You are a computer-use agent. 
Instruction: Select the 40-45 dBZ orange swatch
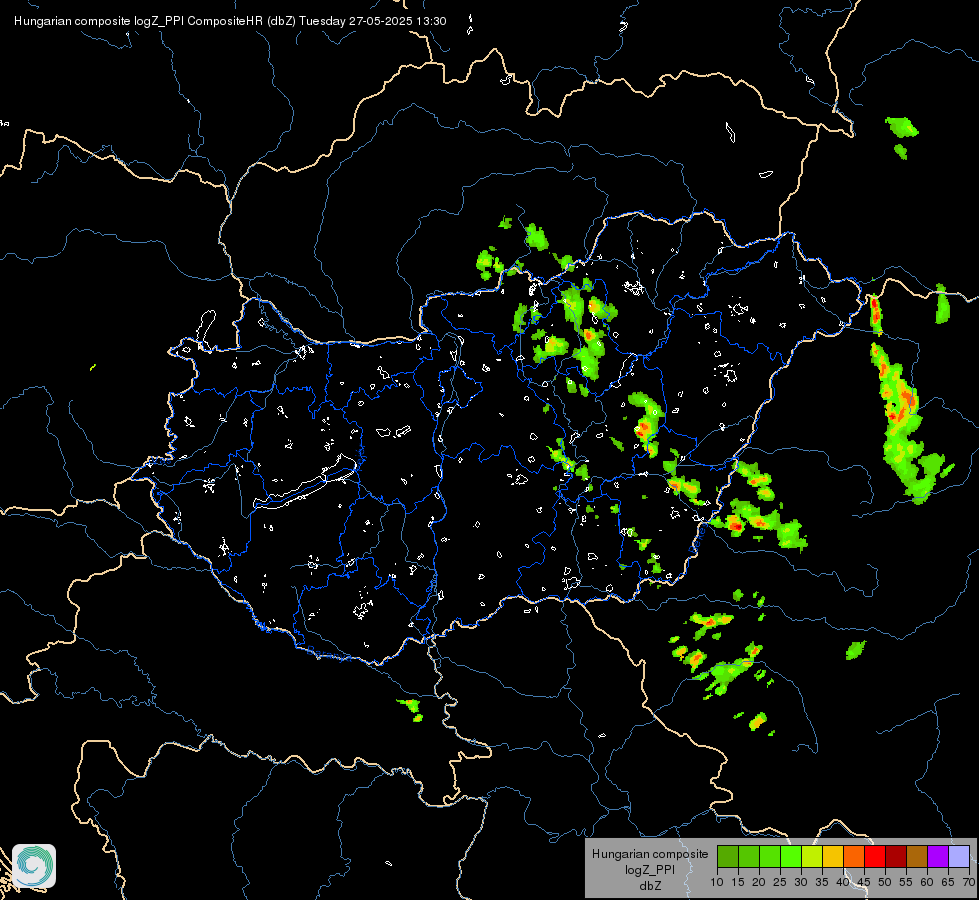coord(854,856)
